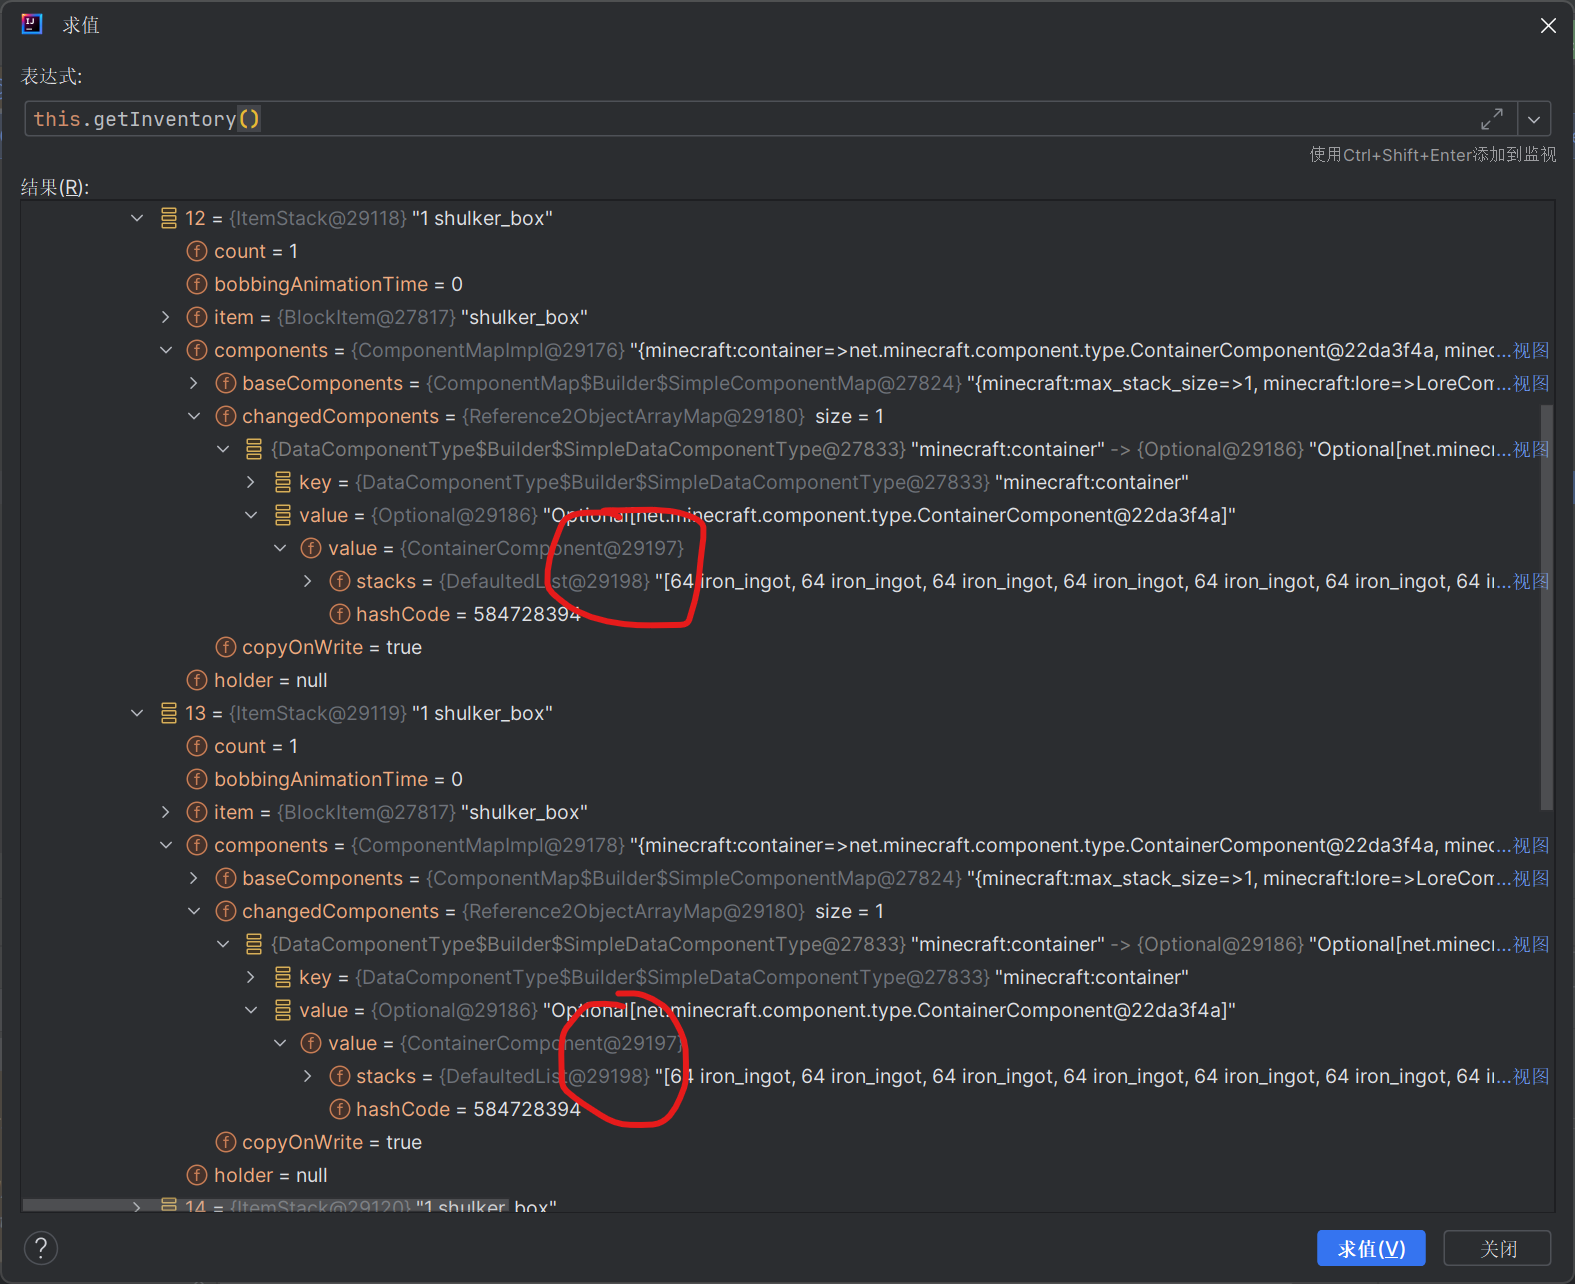Click the vertical scrollbar of results tree
The height and width of the screenshot is (1284, 1575).
coord(1547,600)
